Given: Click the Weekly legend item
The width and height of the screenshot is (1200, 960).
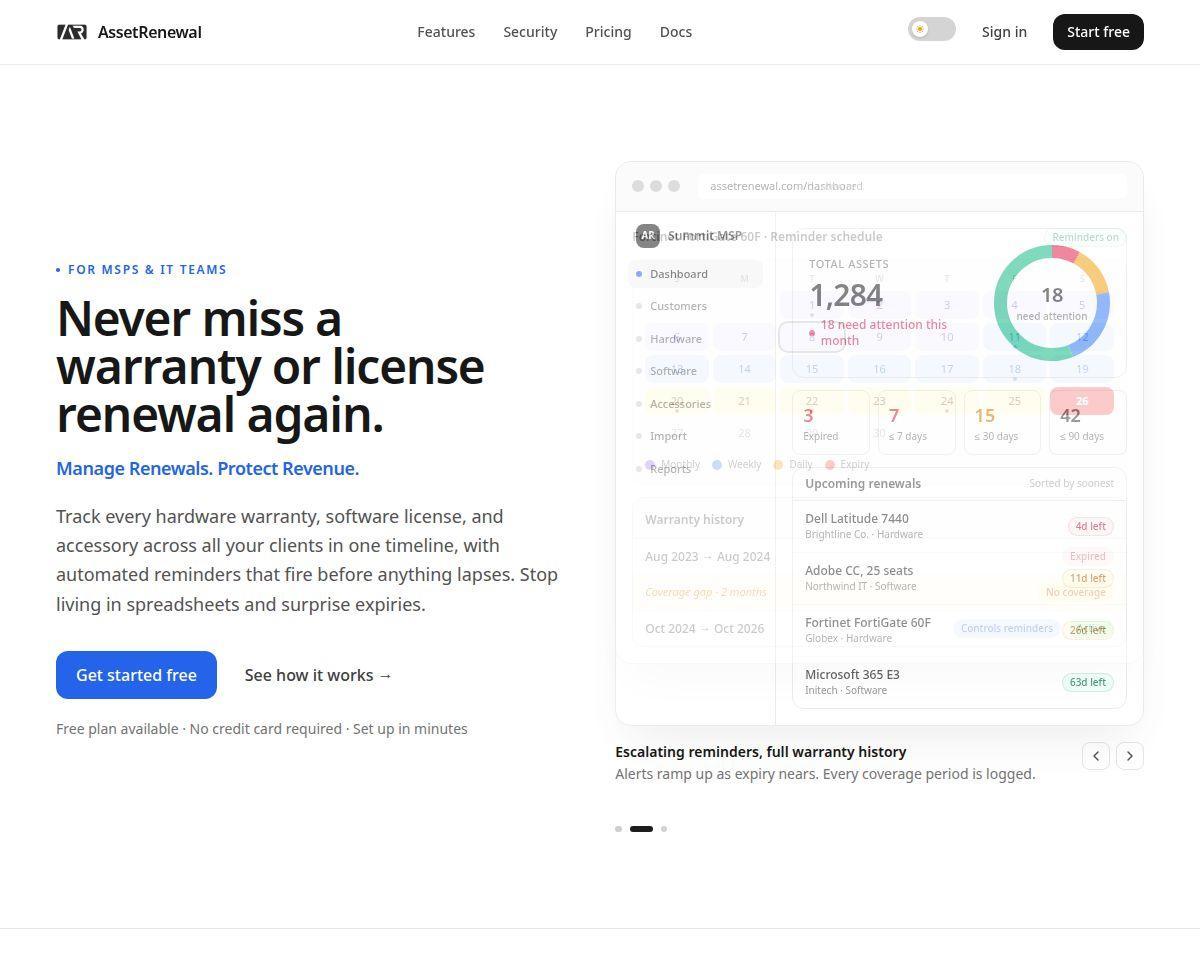Looking at the screenshot, I should [737, 464].
